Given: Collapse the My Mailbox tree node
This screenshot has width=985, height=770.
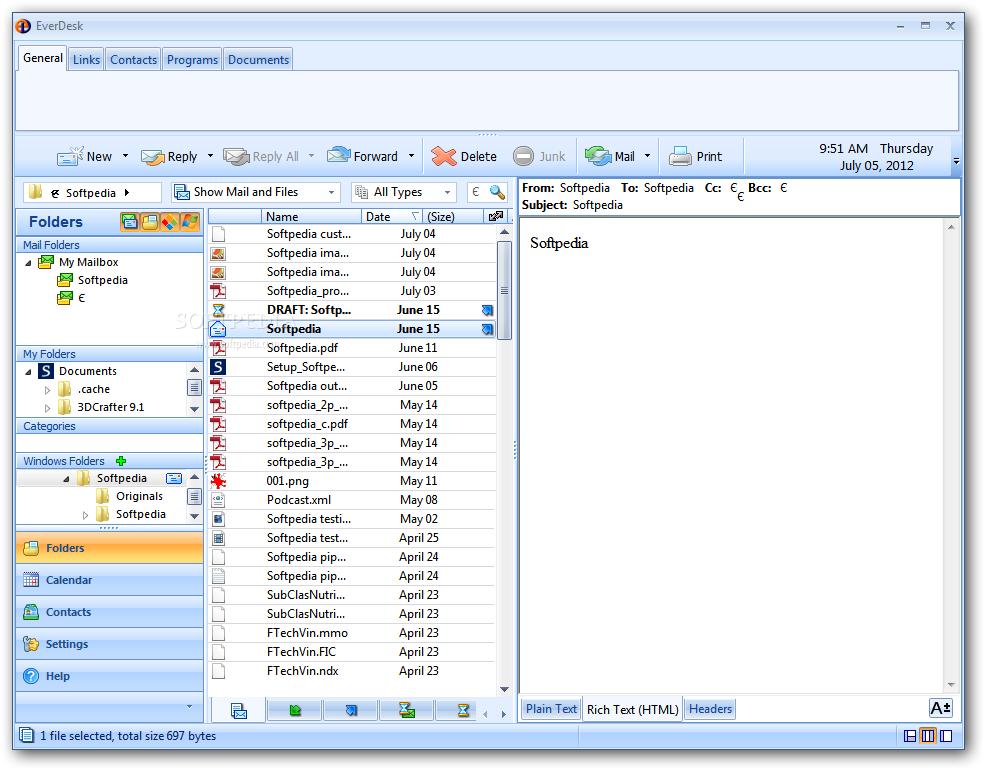Looking at the screenshot, I should [x=28, y=263].
